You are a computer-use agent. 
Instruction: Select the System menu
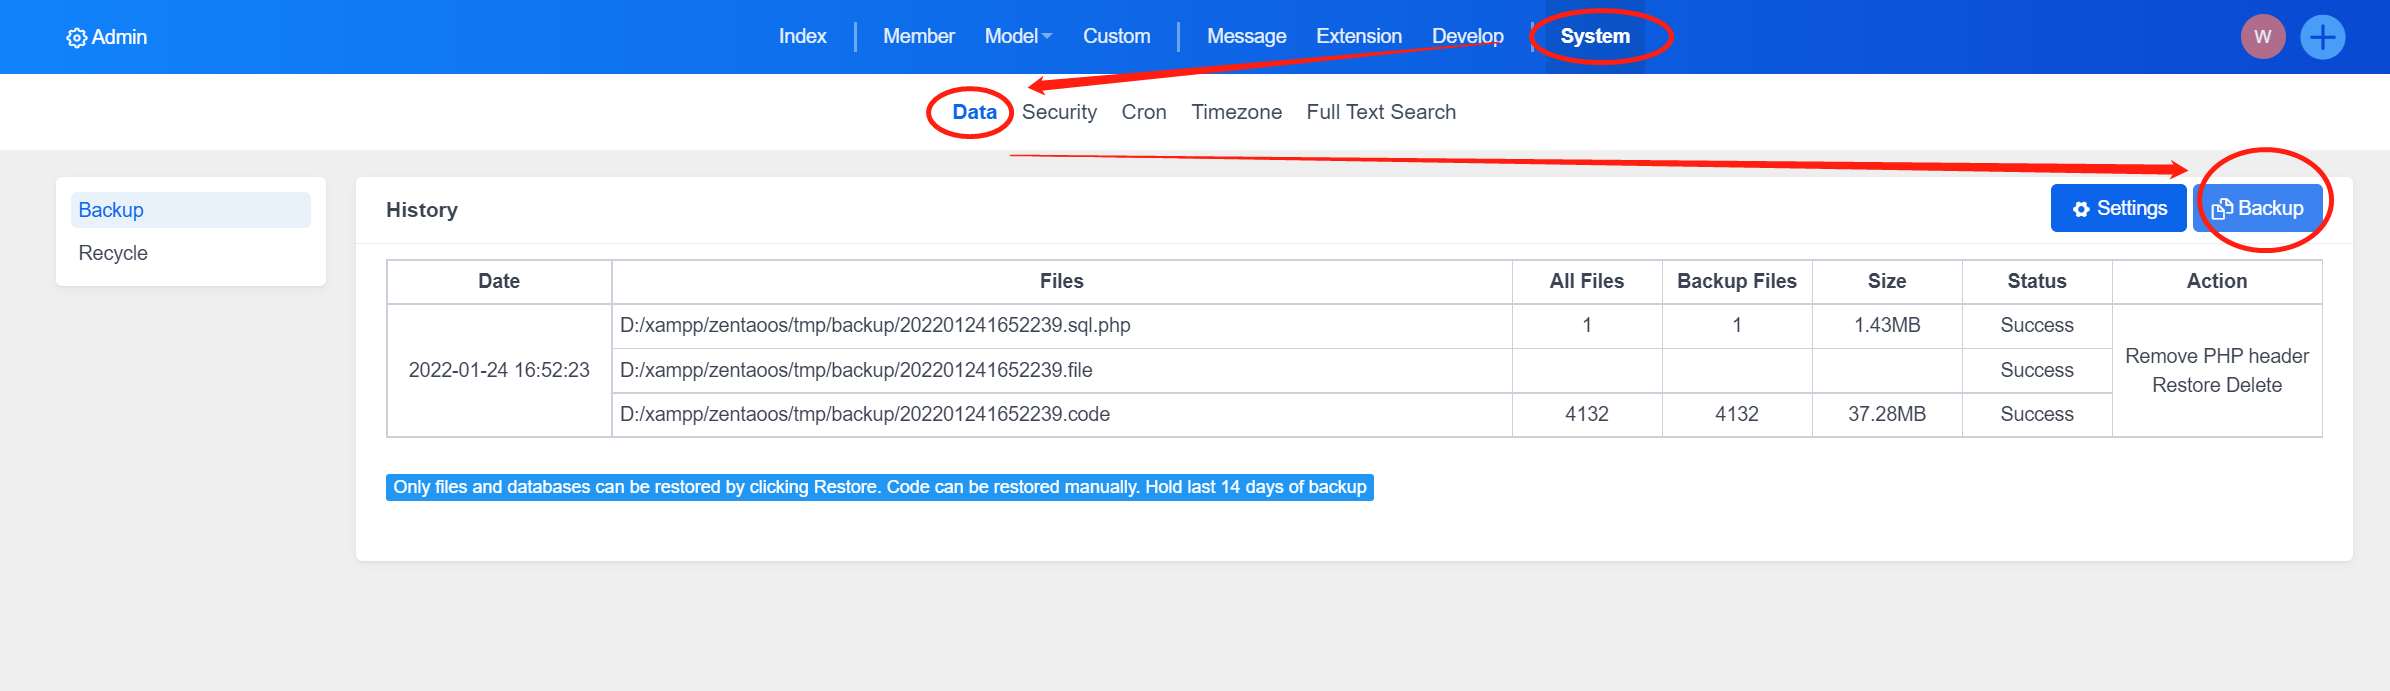(1594, 36)
